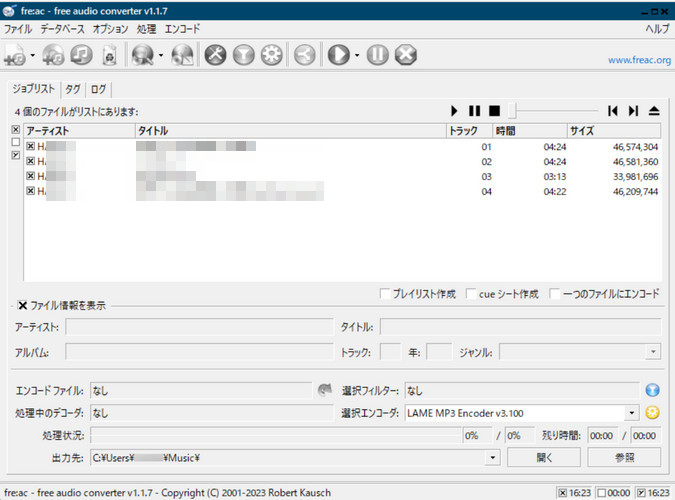Uncheck track 03 checkbox
The image size is (675, 500).
click(31, 176)
